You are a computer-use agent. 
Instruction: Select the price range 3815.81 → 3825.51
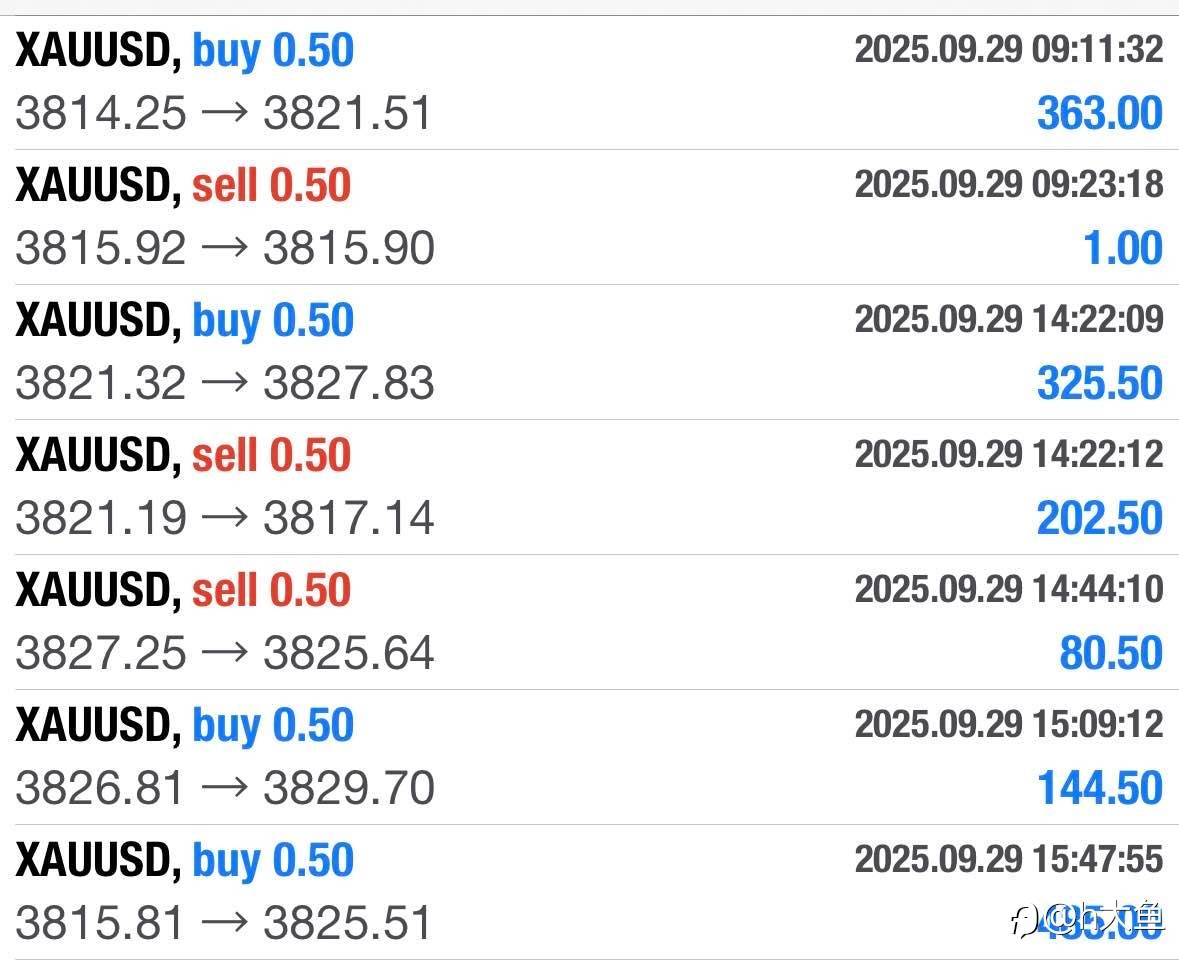(x=223, y=923)
